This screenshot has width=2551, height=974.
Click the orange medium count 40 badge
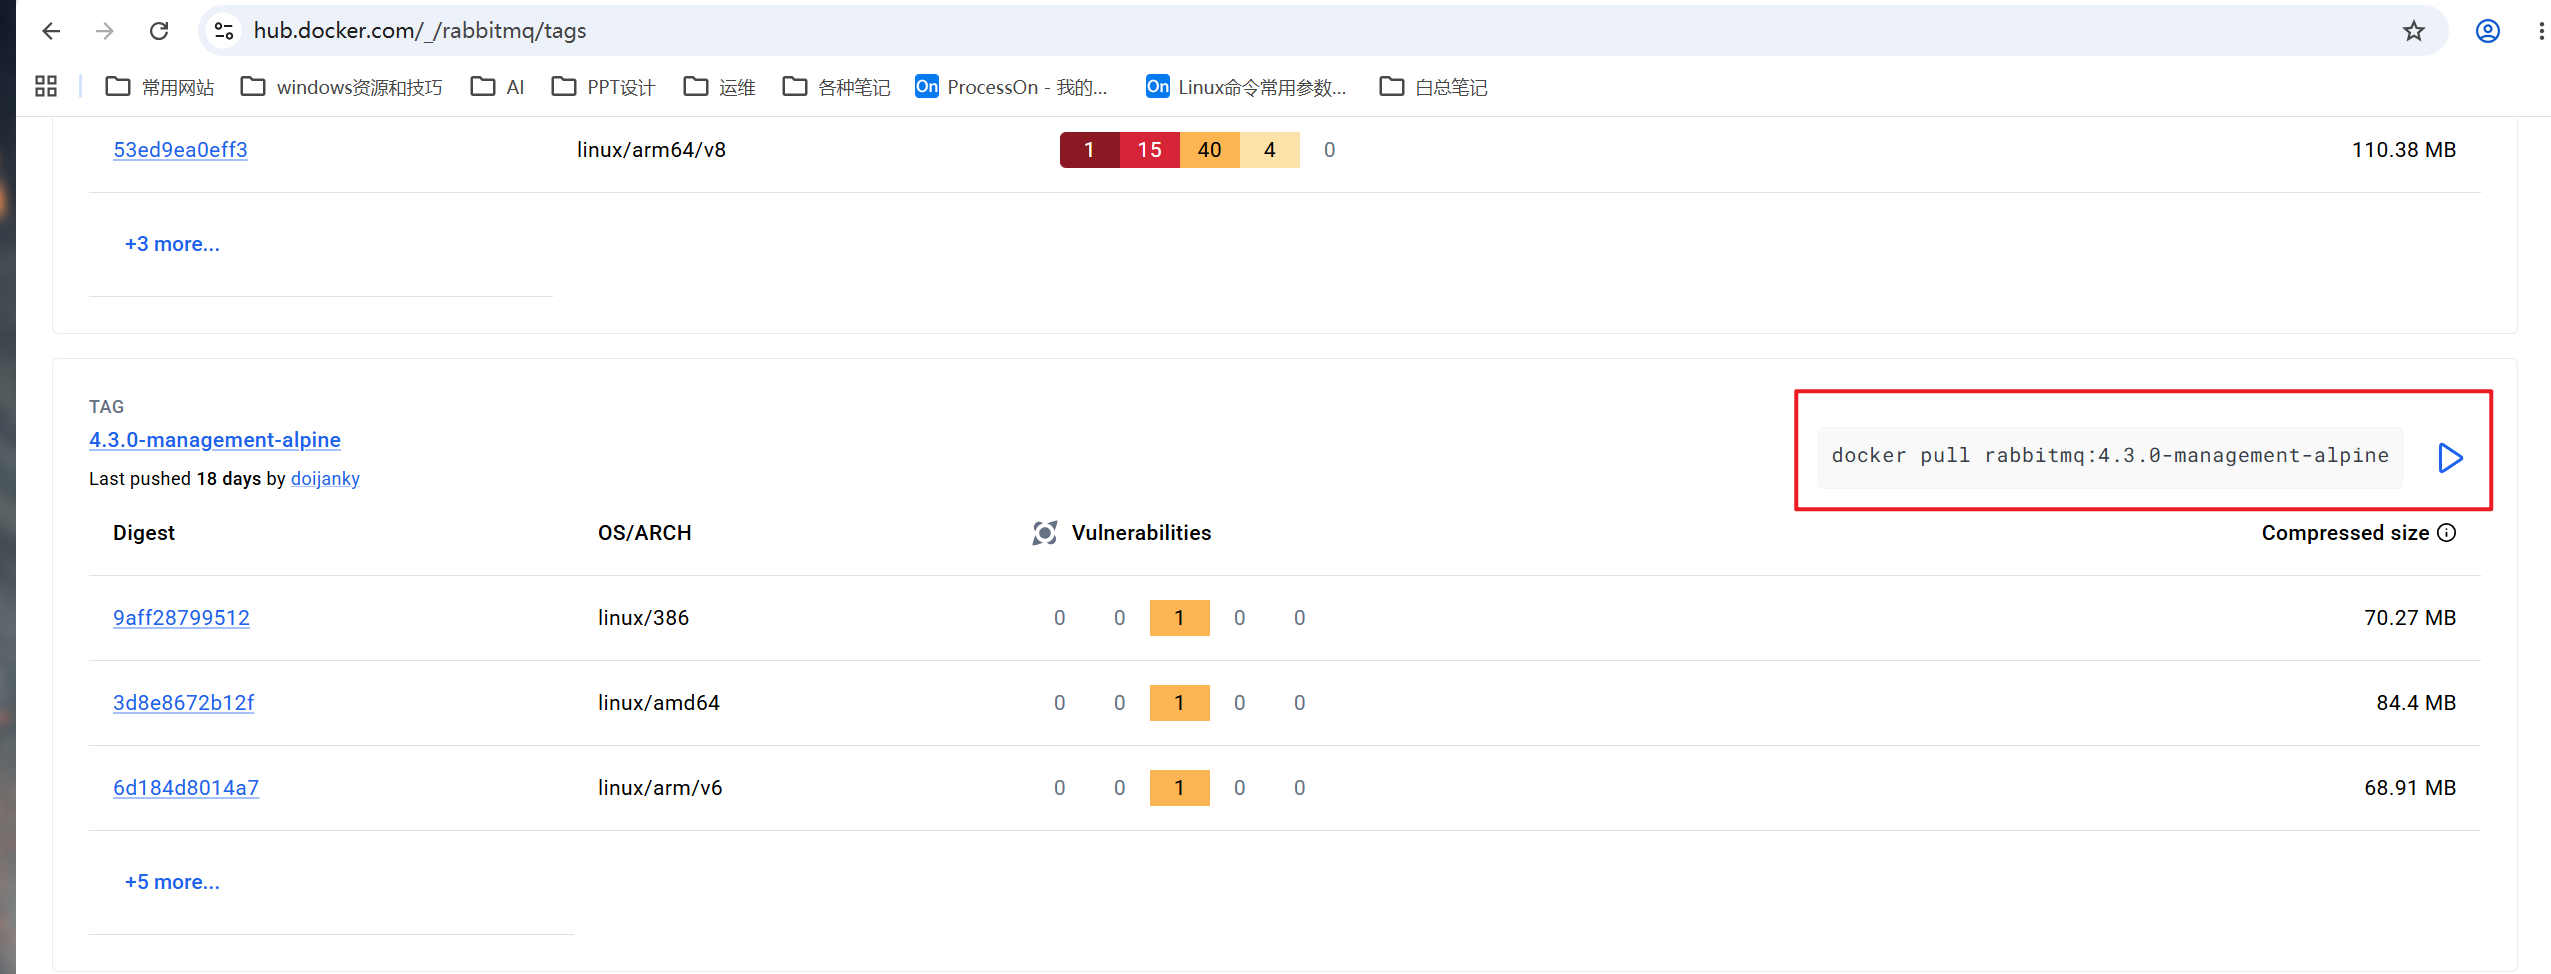(x=1210, y=150)
